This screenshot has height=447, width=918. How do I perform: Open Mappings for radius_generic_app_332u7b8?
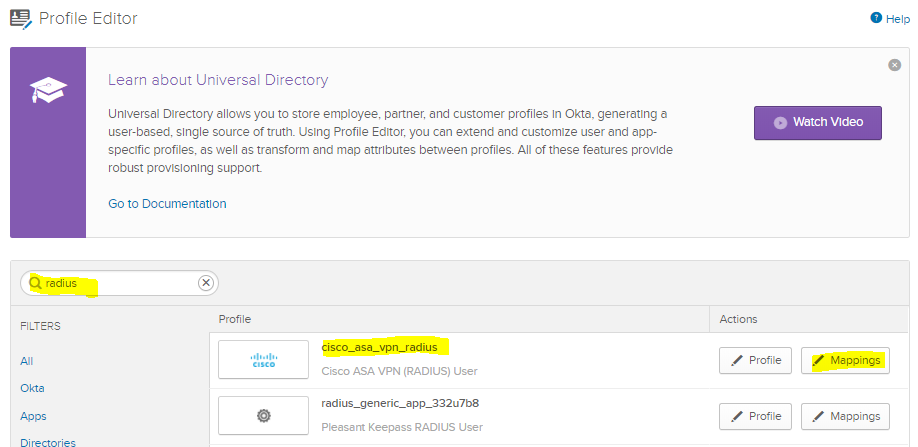tap(845, 416)
